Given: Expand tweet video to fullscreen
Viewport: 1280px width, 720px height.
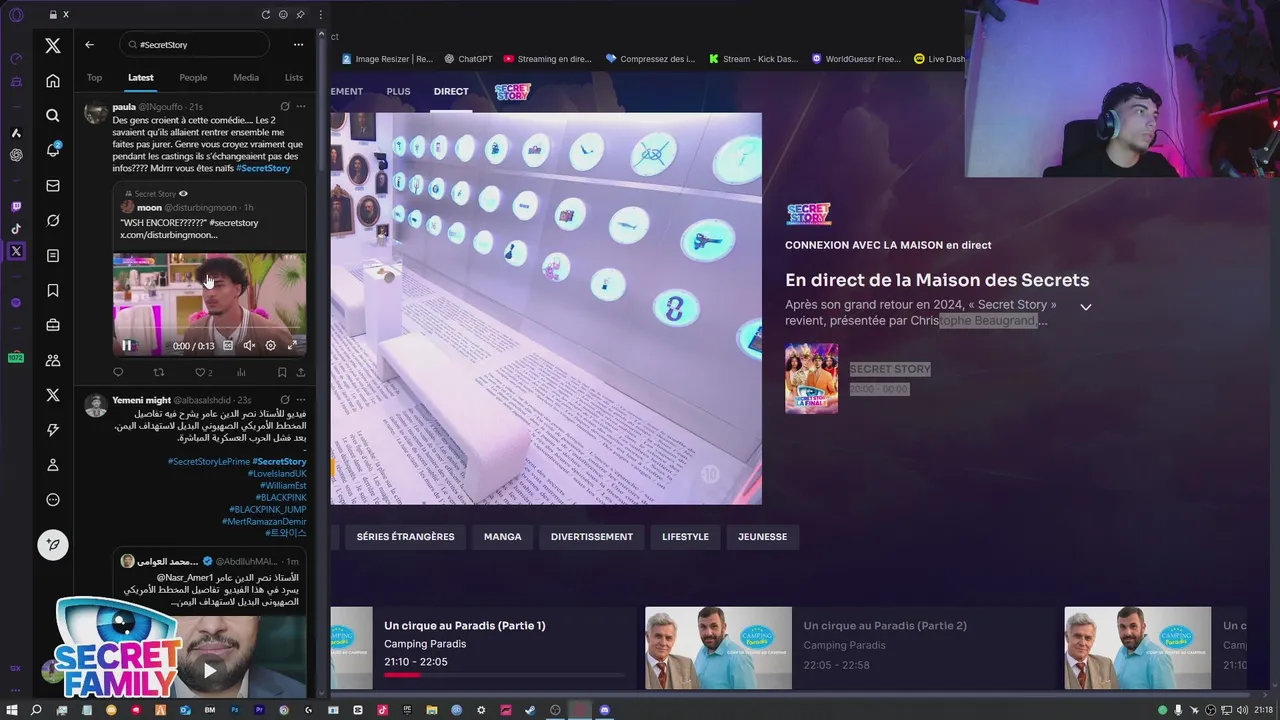Looking at the screenshot, I should (292, 346).
